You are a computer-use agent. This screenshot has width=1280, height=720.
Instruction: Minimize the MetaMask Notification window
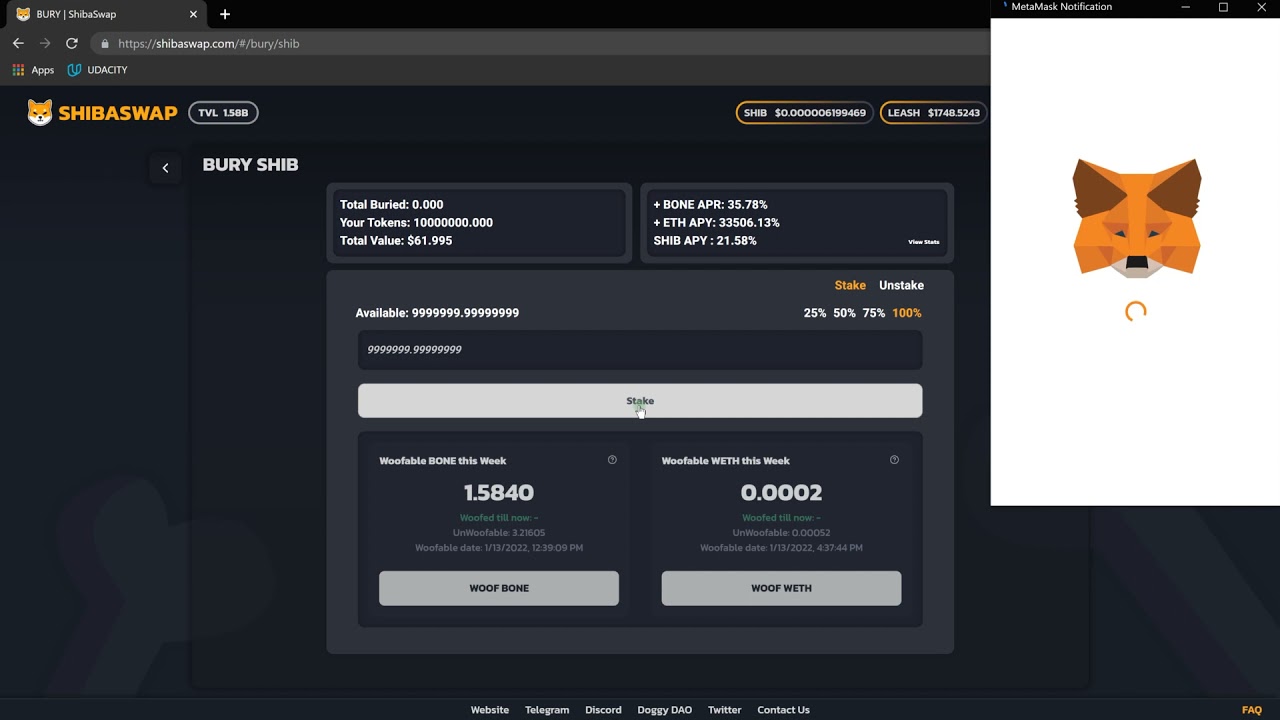tap(1186, 7)
